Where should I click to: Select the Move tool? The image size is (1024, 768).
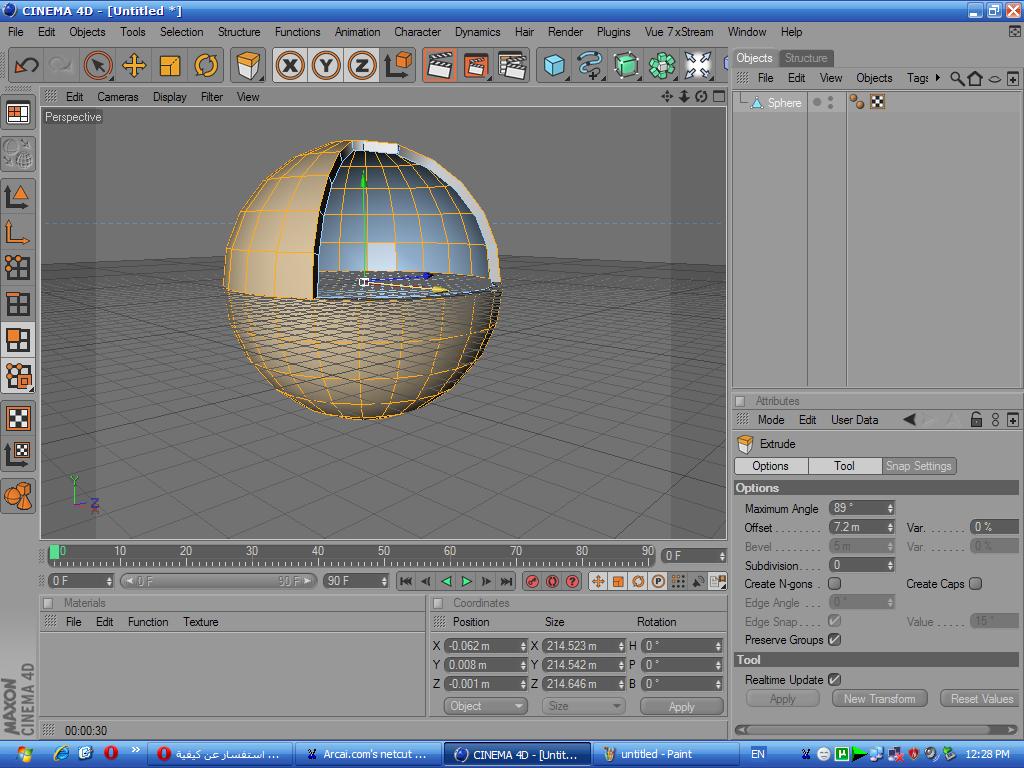click(x=134, y=65)
